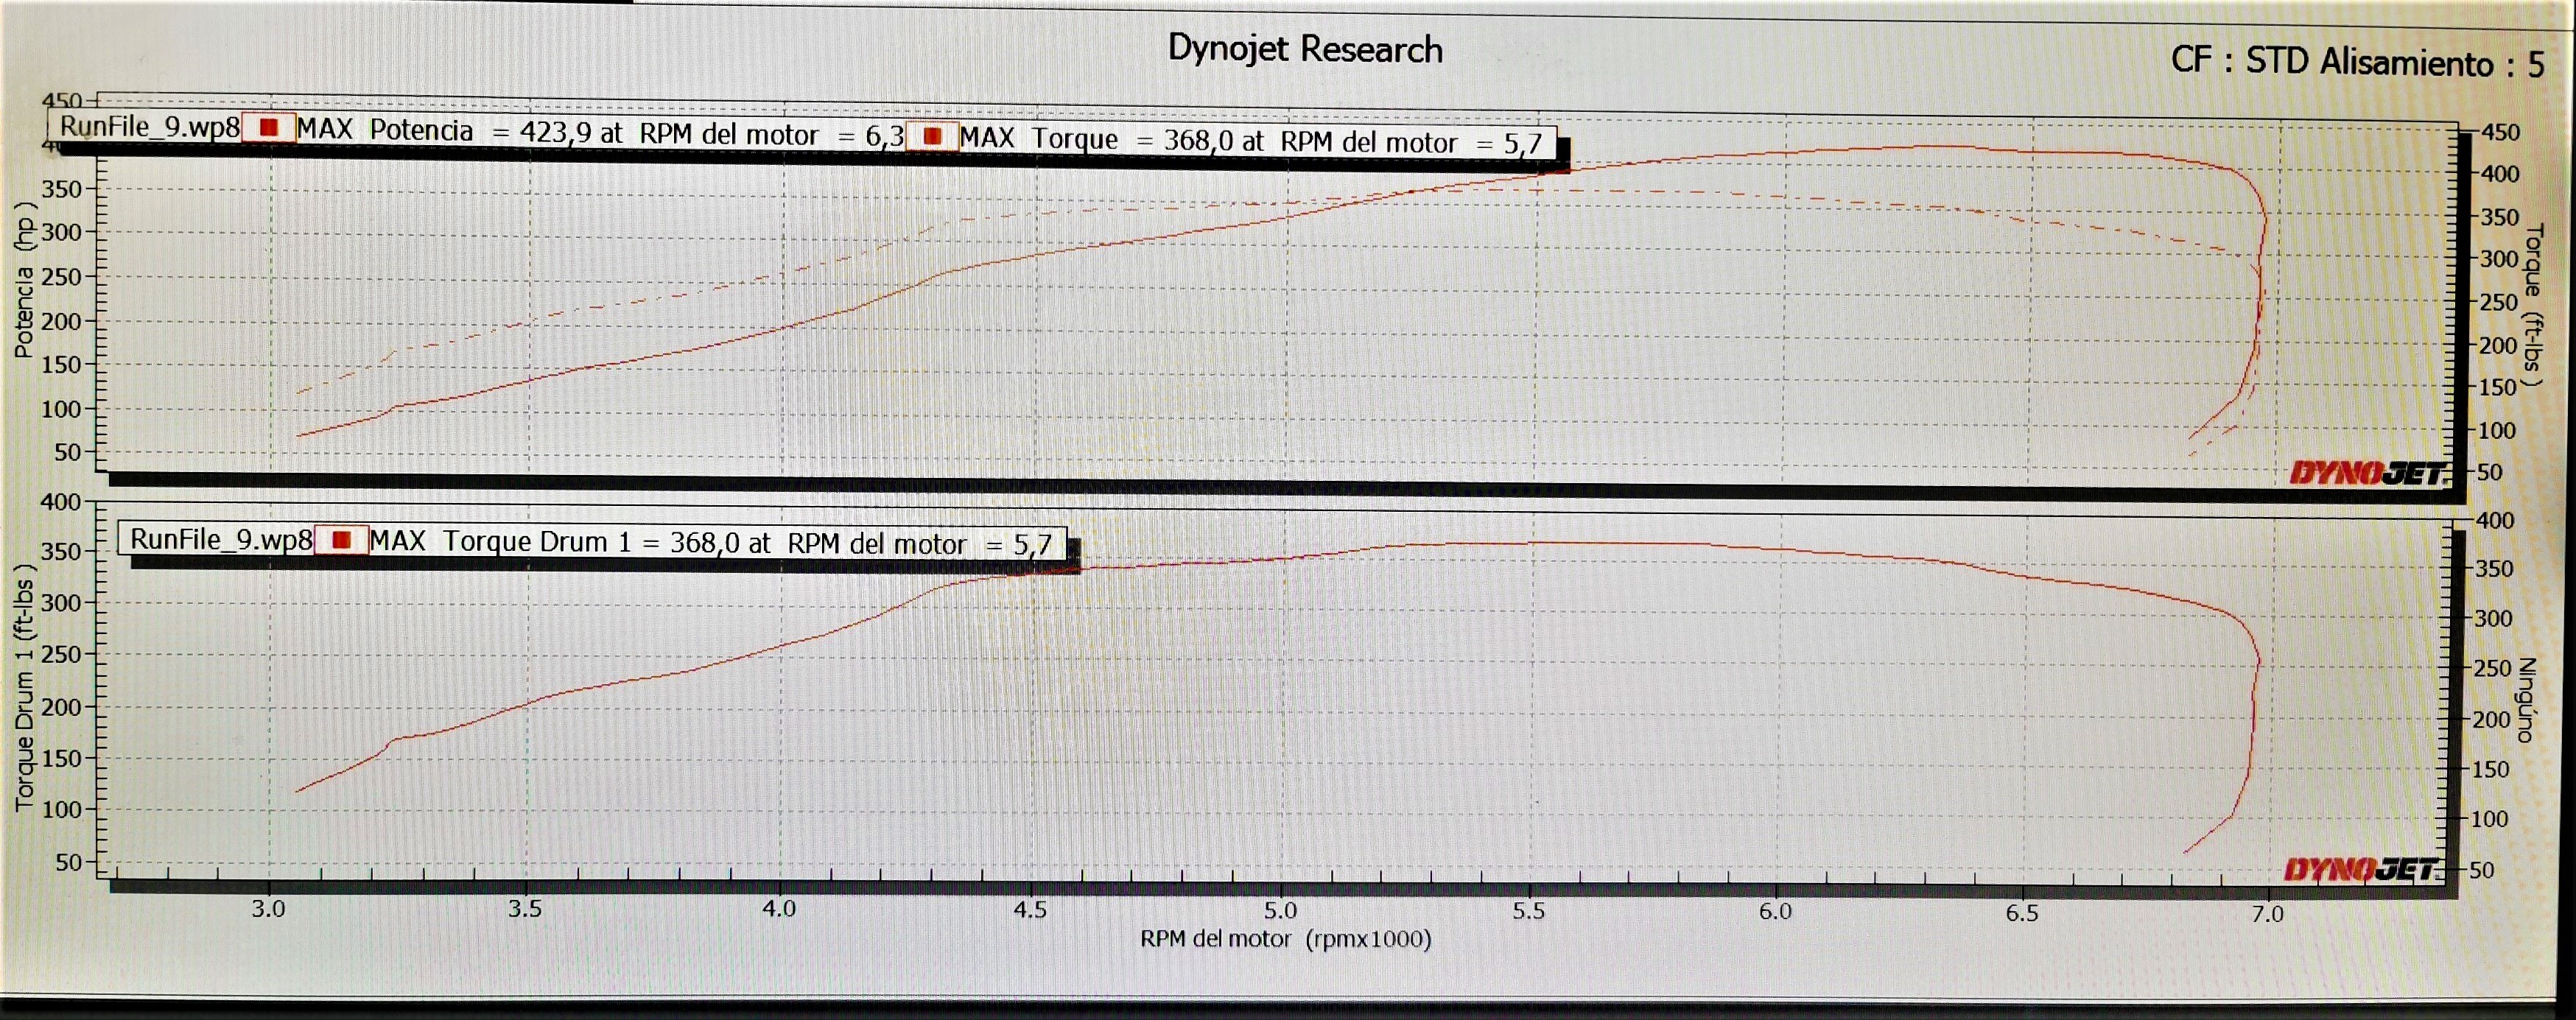This screenshot has height=1020, width=2576.
Task: Click the 350 tick on Torque Drum 1 axis
Action: 61,552
